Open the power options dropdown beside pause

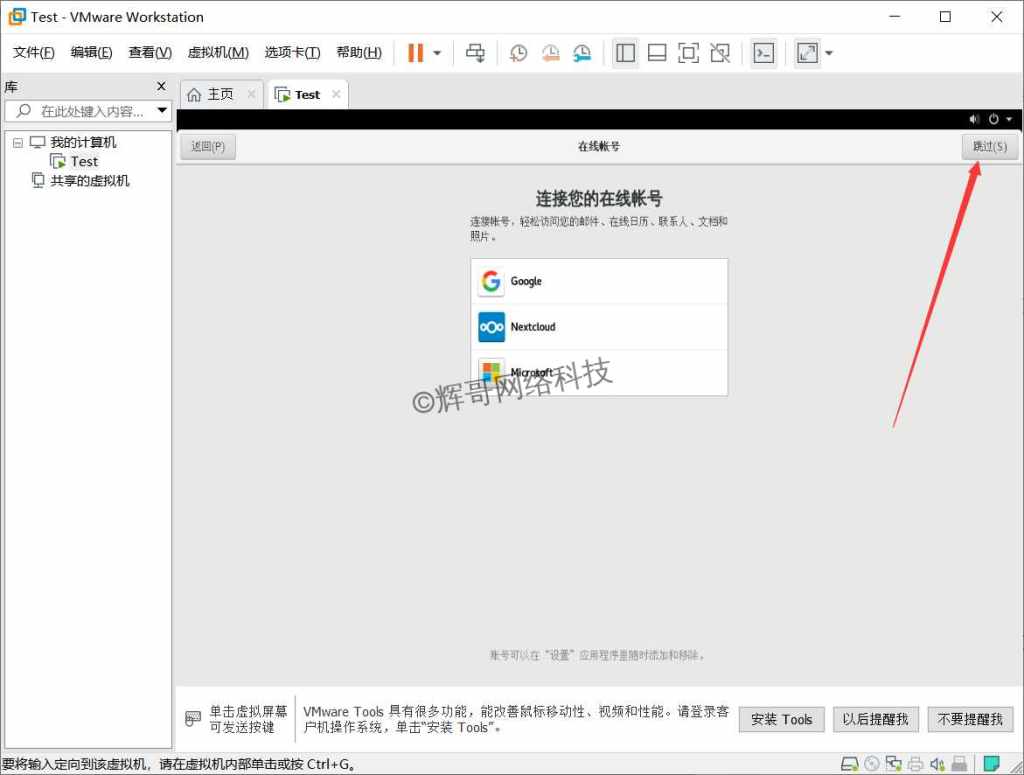coord(437,53)
